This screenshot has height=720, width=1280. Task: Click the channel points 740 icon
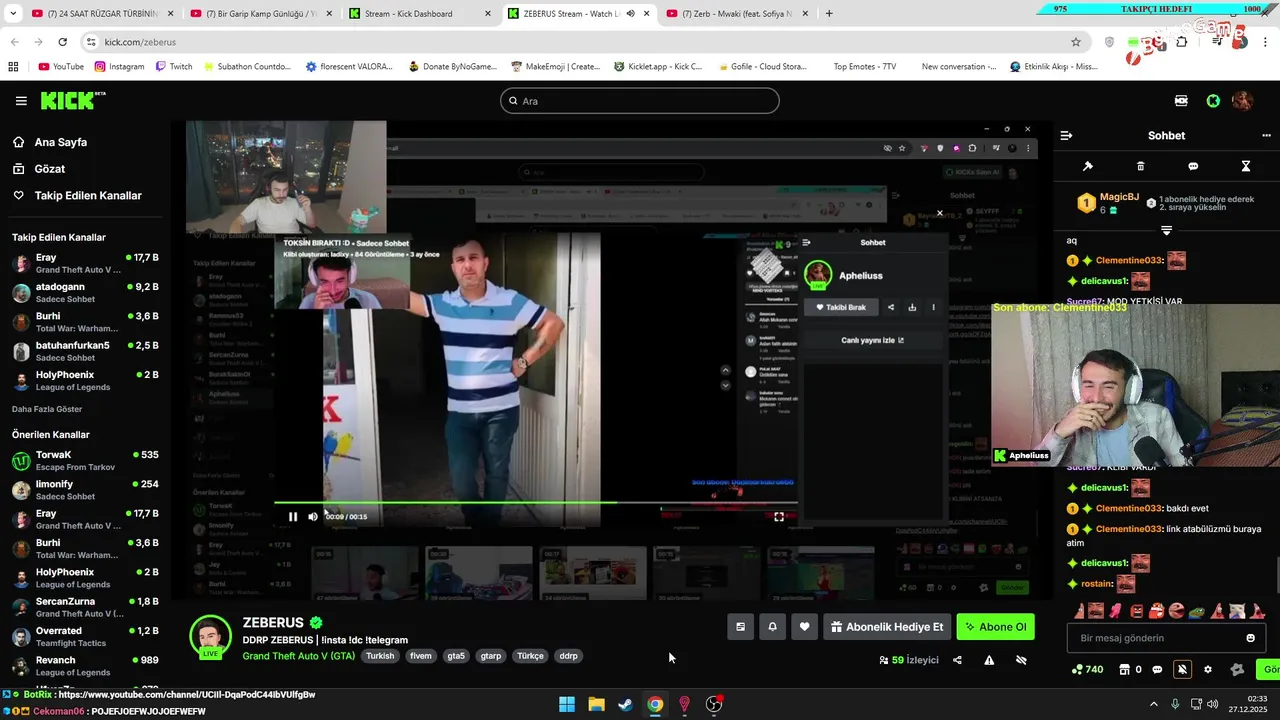pyautogui.click(x=1087, y=670)
